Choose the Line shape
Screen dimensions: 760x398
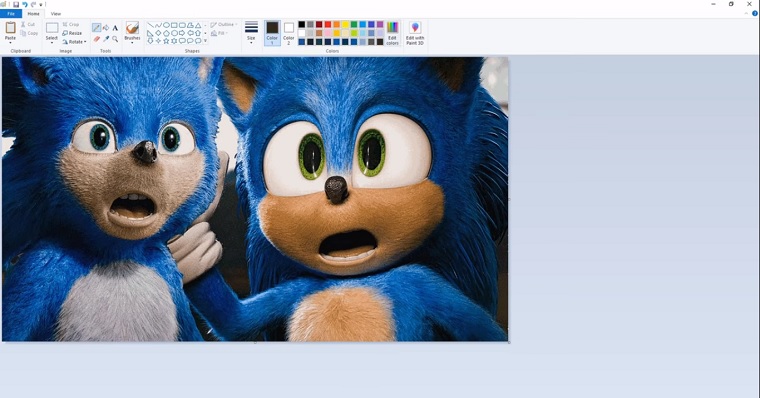pyautogui.click(x=150, y=25)
